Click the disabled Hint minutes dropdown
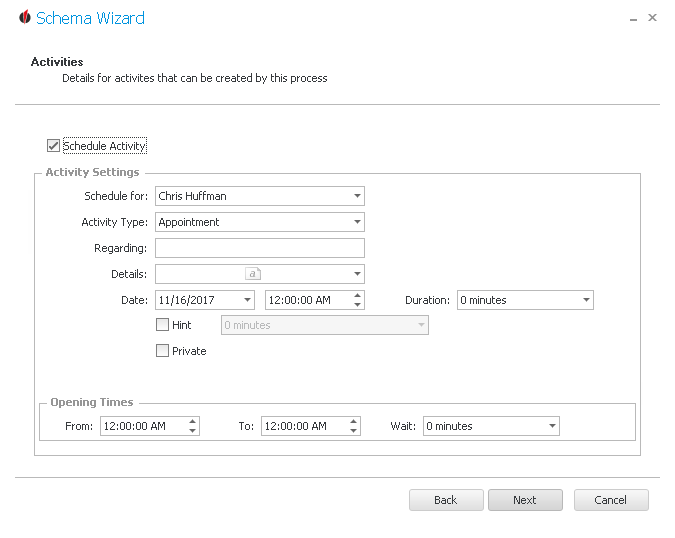The height and width of the screenshot is (538, 675). point(325,325)
